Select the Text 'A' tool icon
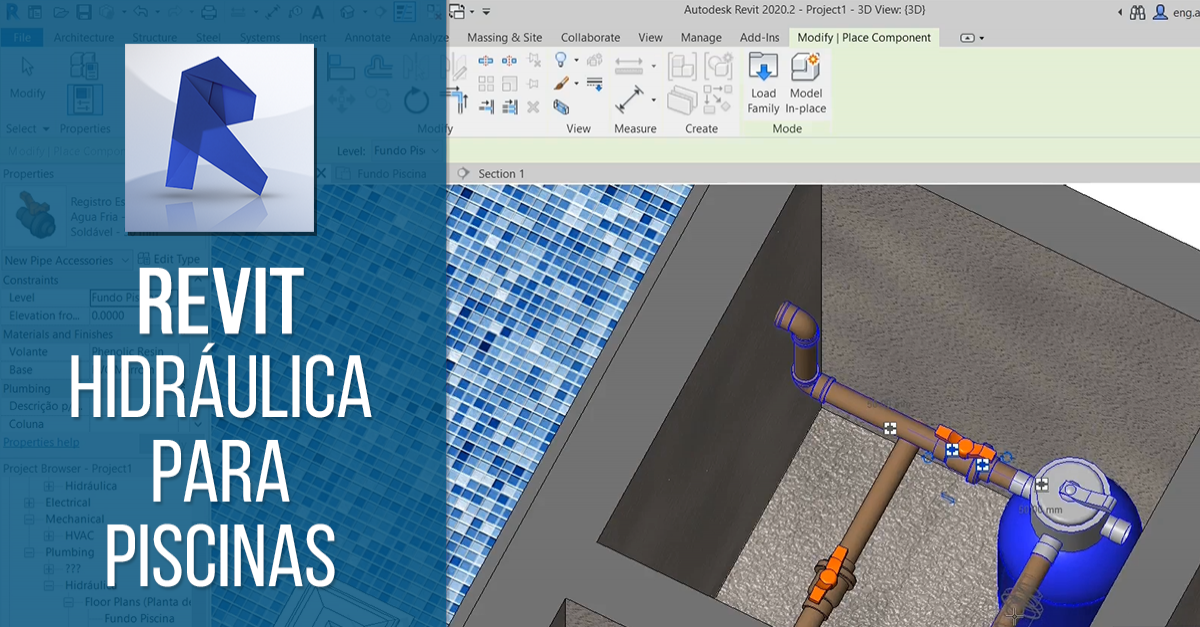 pos(318,12)
